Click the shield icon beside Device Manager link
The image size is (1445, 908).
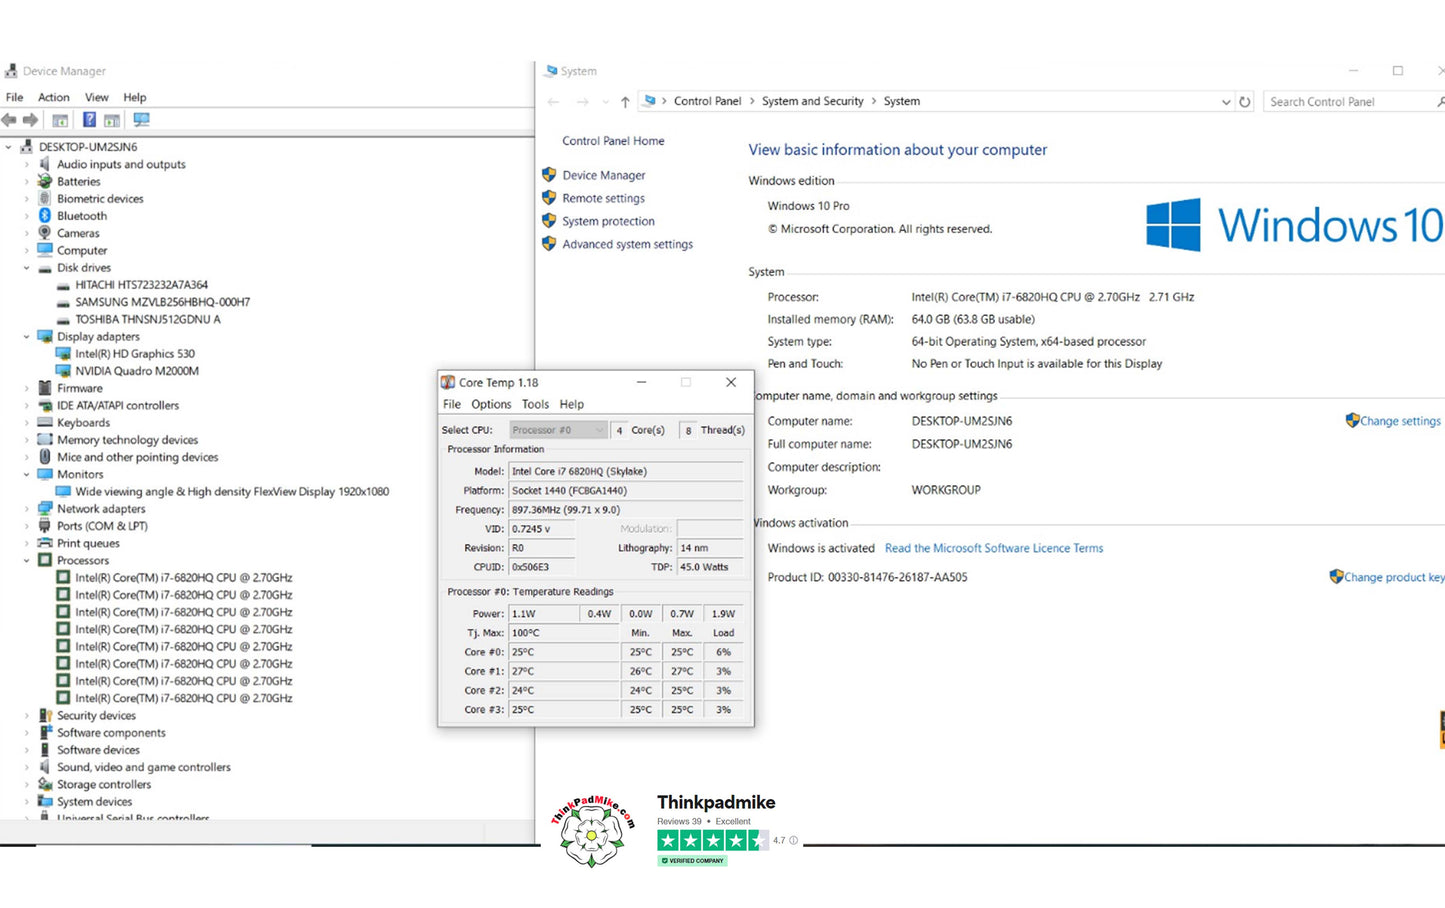click(x=549, y=175)
